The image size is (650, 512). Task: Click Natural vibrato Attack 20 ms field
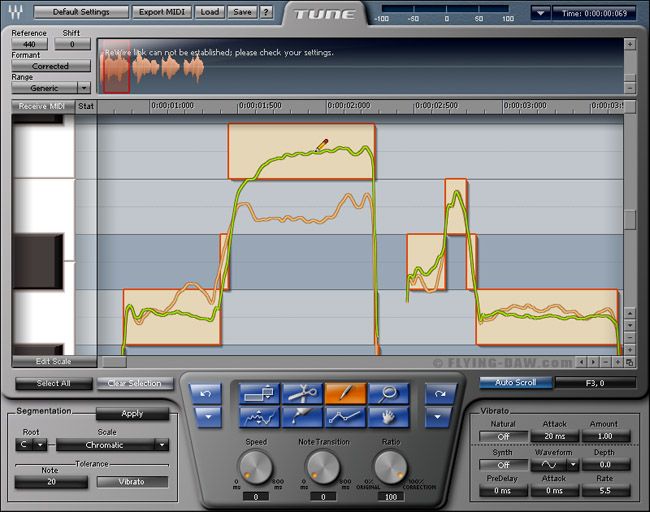(x=555, y=436)
